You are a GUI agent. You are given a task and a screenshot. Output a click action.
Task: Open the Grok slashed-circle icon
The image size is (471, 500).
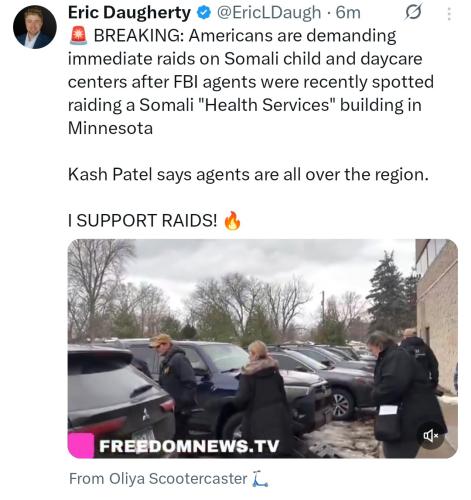413,13
